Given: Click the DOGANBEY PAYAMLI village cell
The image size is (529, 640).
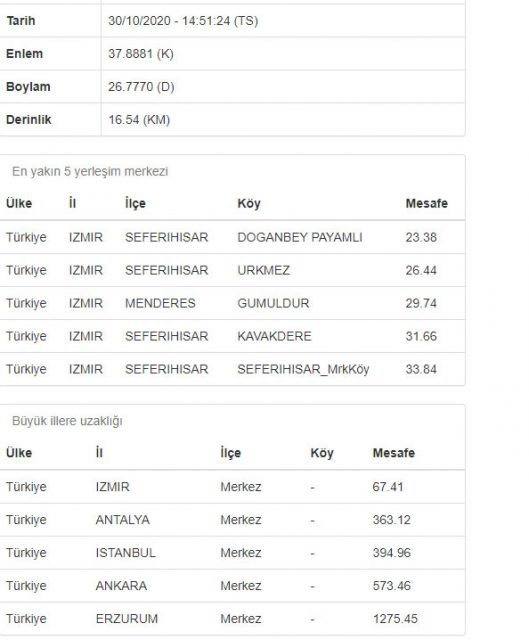Looking at the screenshot, I should (300, 238).
